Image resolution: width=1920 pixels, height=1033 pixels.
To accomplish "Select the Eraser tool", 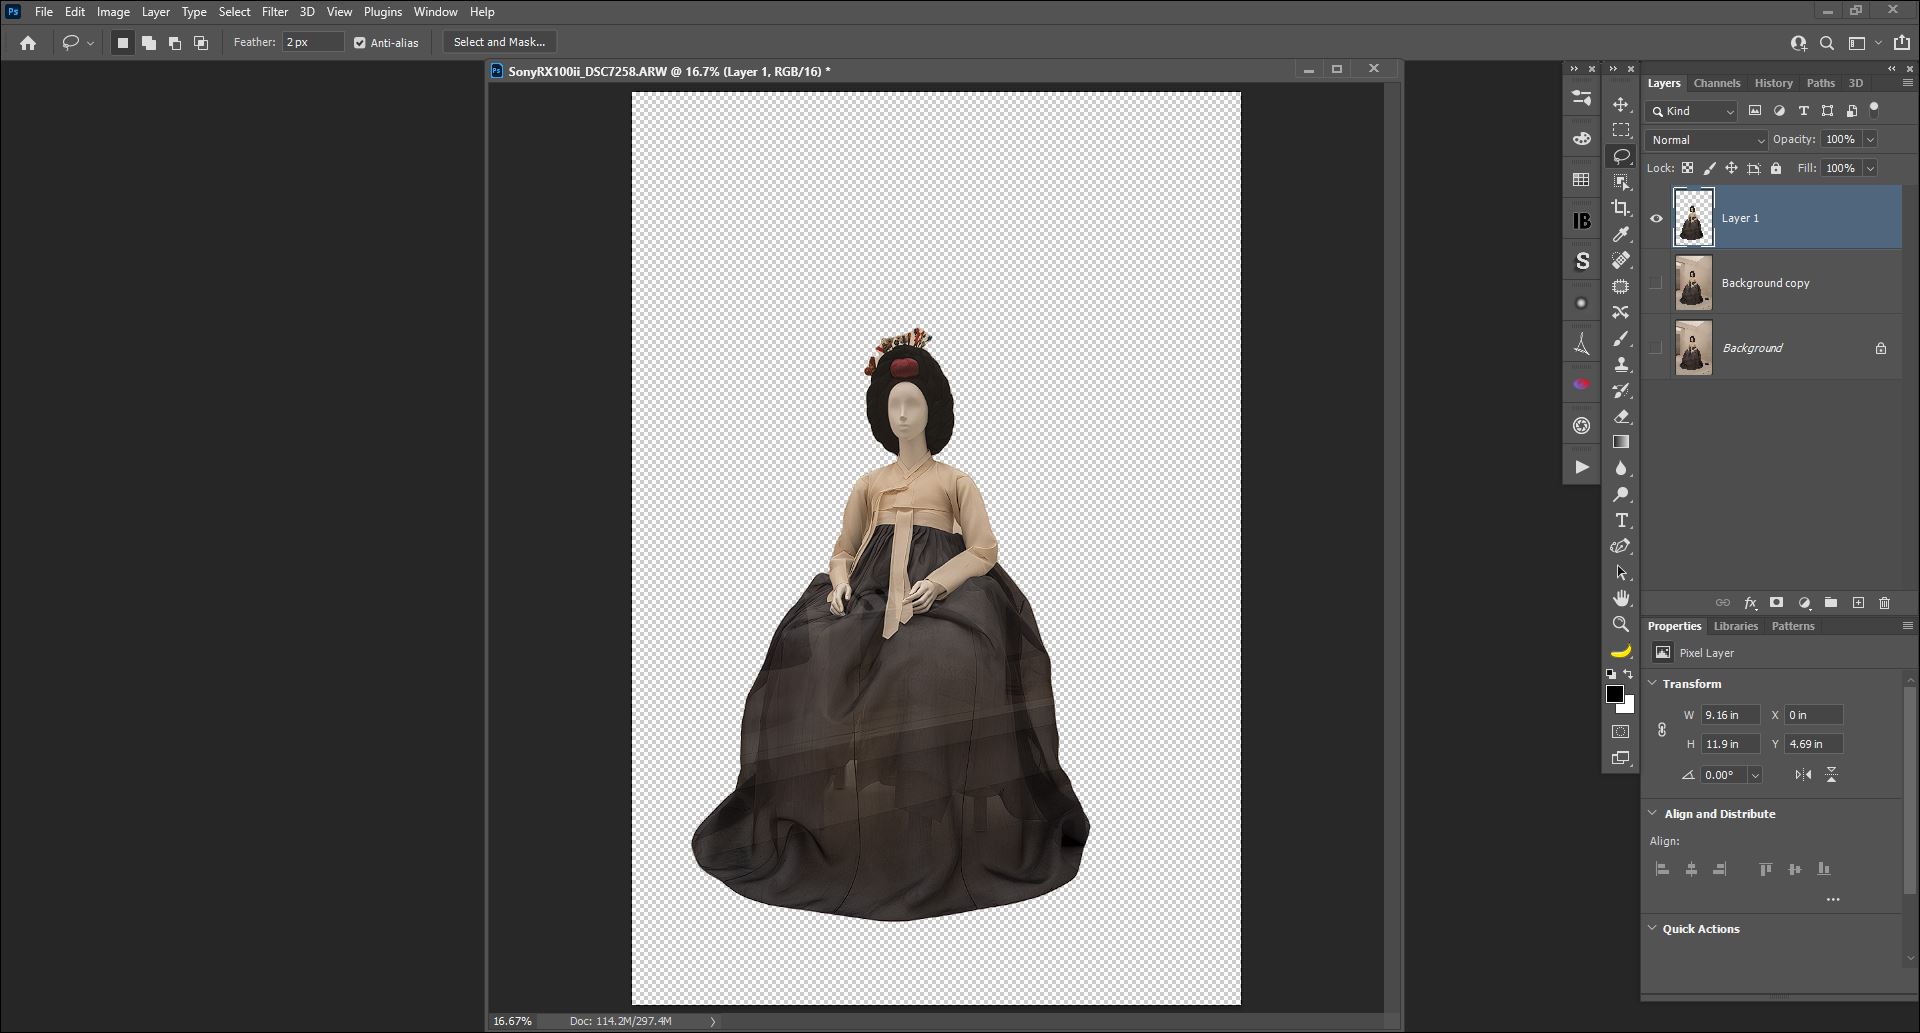I will [x=1620, y=416].
